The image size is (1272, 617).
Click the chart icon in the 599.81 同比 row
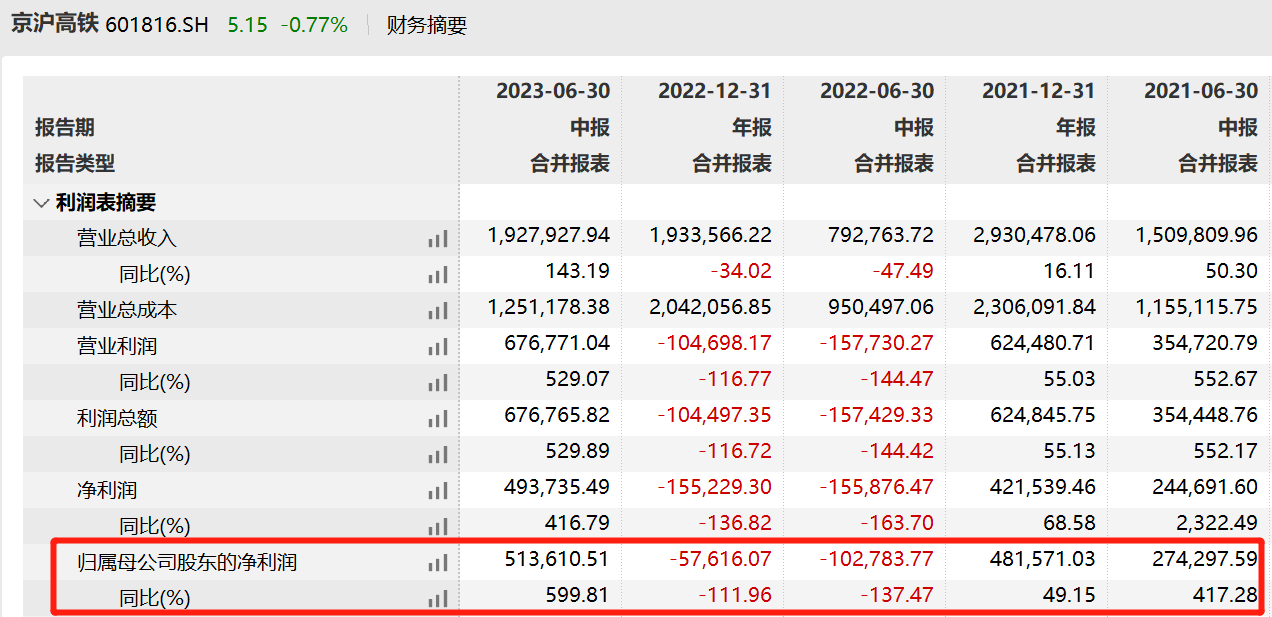tap(437, 598)
